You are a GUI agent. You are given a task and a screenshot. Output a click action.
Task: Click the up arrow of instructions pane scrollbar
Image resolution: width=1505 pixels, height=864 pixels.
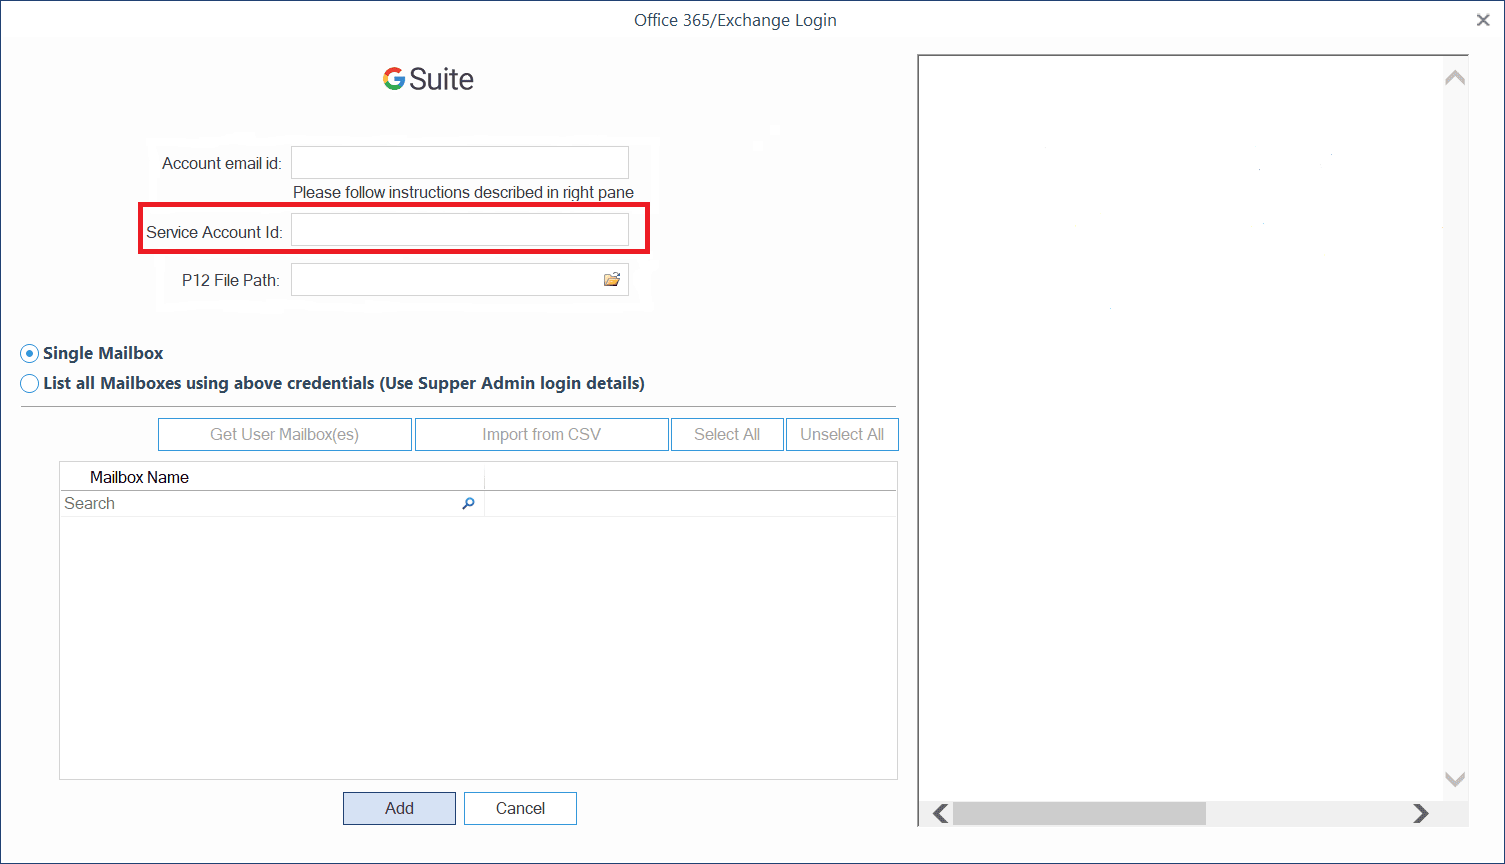1455,77
